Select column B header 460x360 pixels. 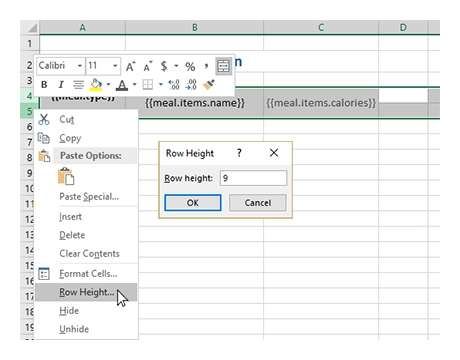pos(195,27)
